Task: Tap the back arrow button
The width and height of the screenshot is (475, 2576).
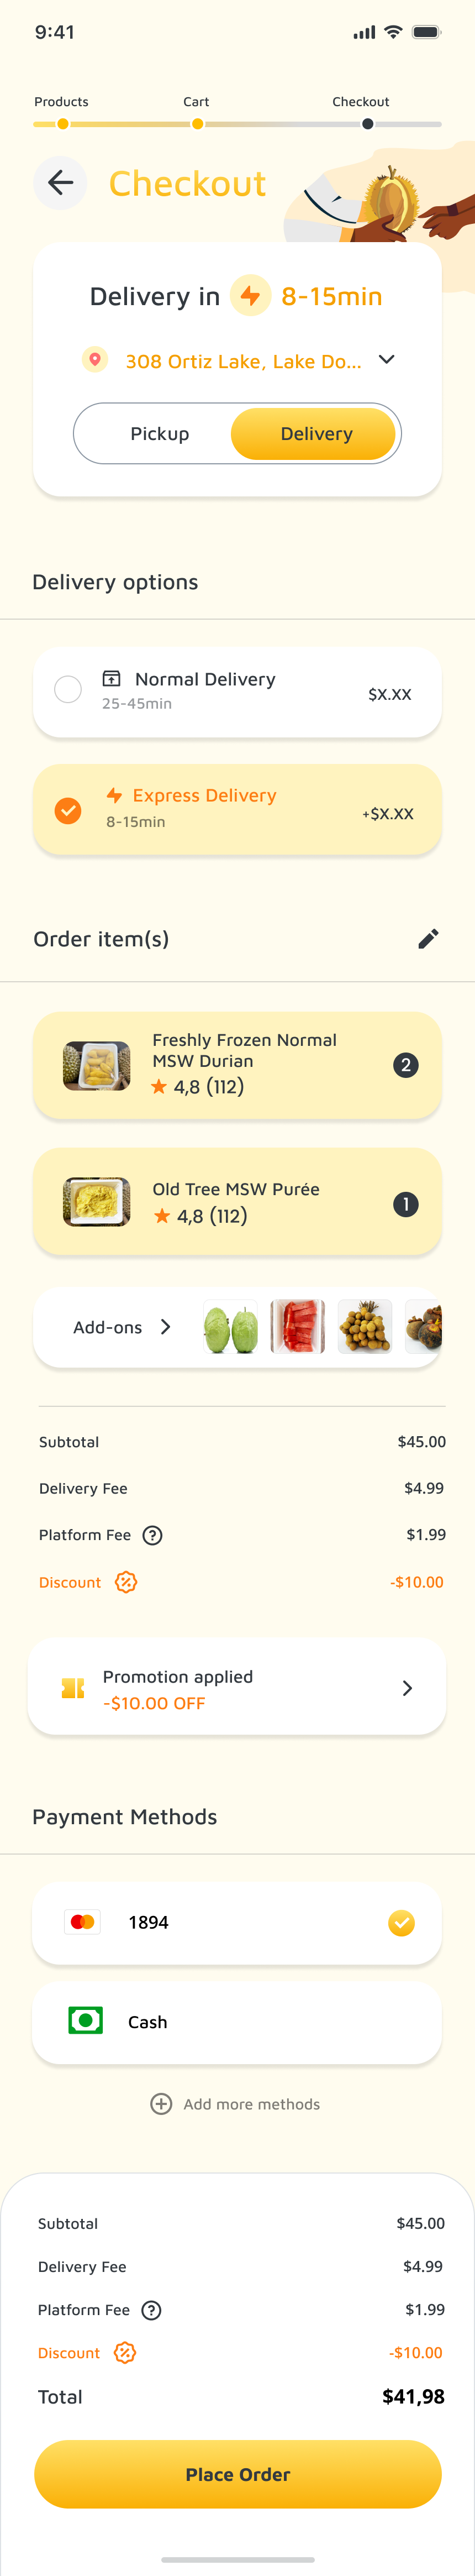Action: (61, 183)
